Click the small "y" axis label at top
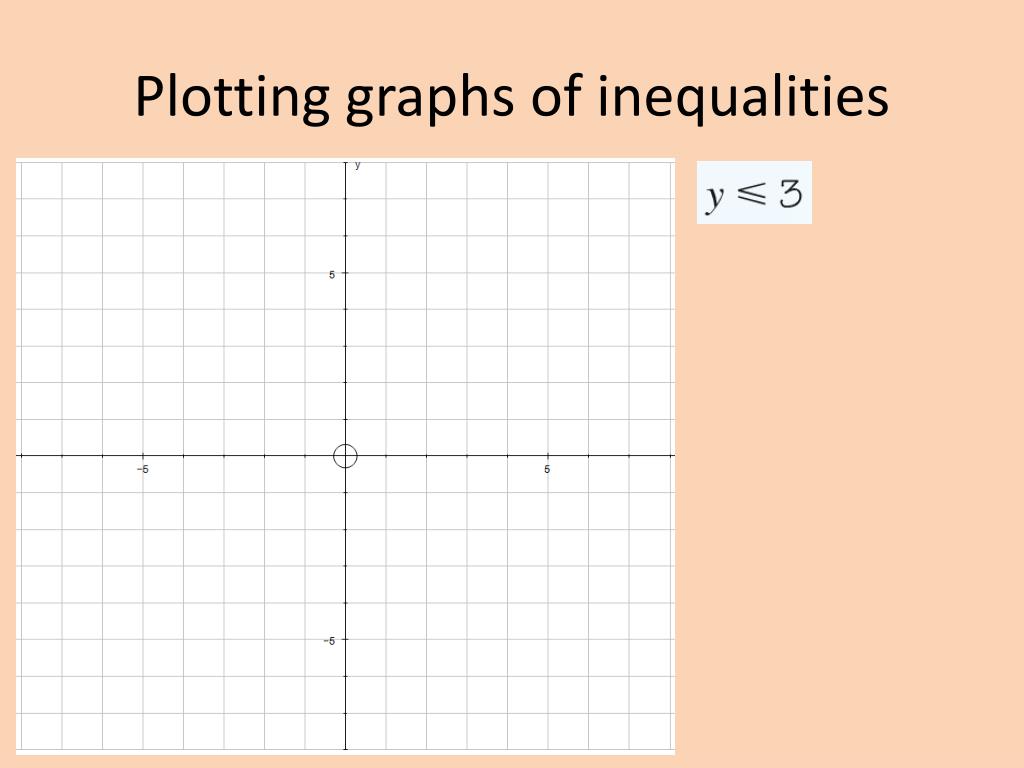This screenshot has height=768, width=1024. point(357,165)
